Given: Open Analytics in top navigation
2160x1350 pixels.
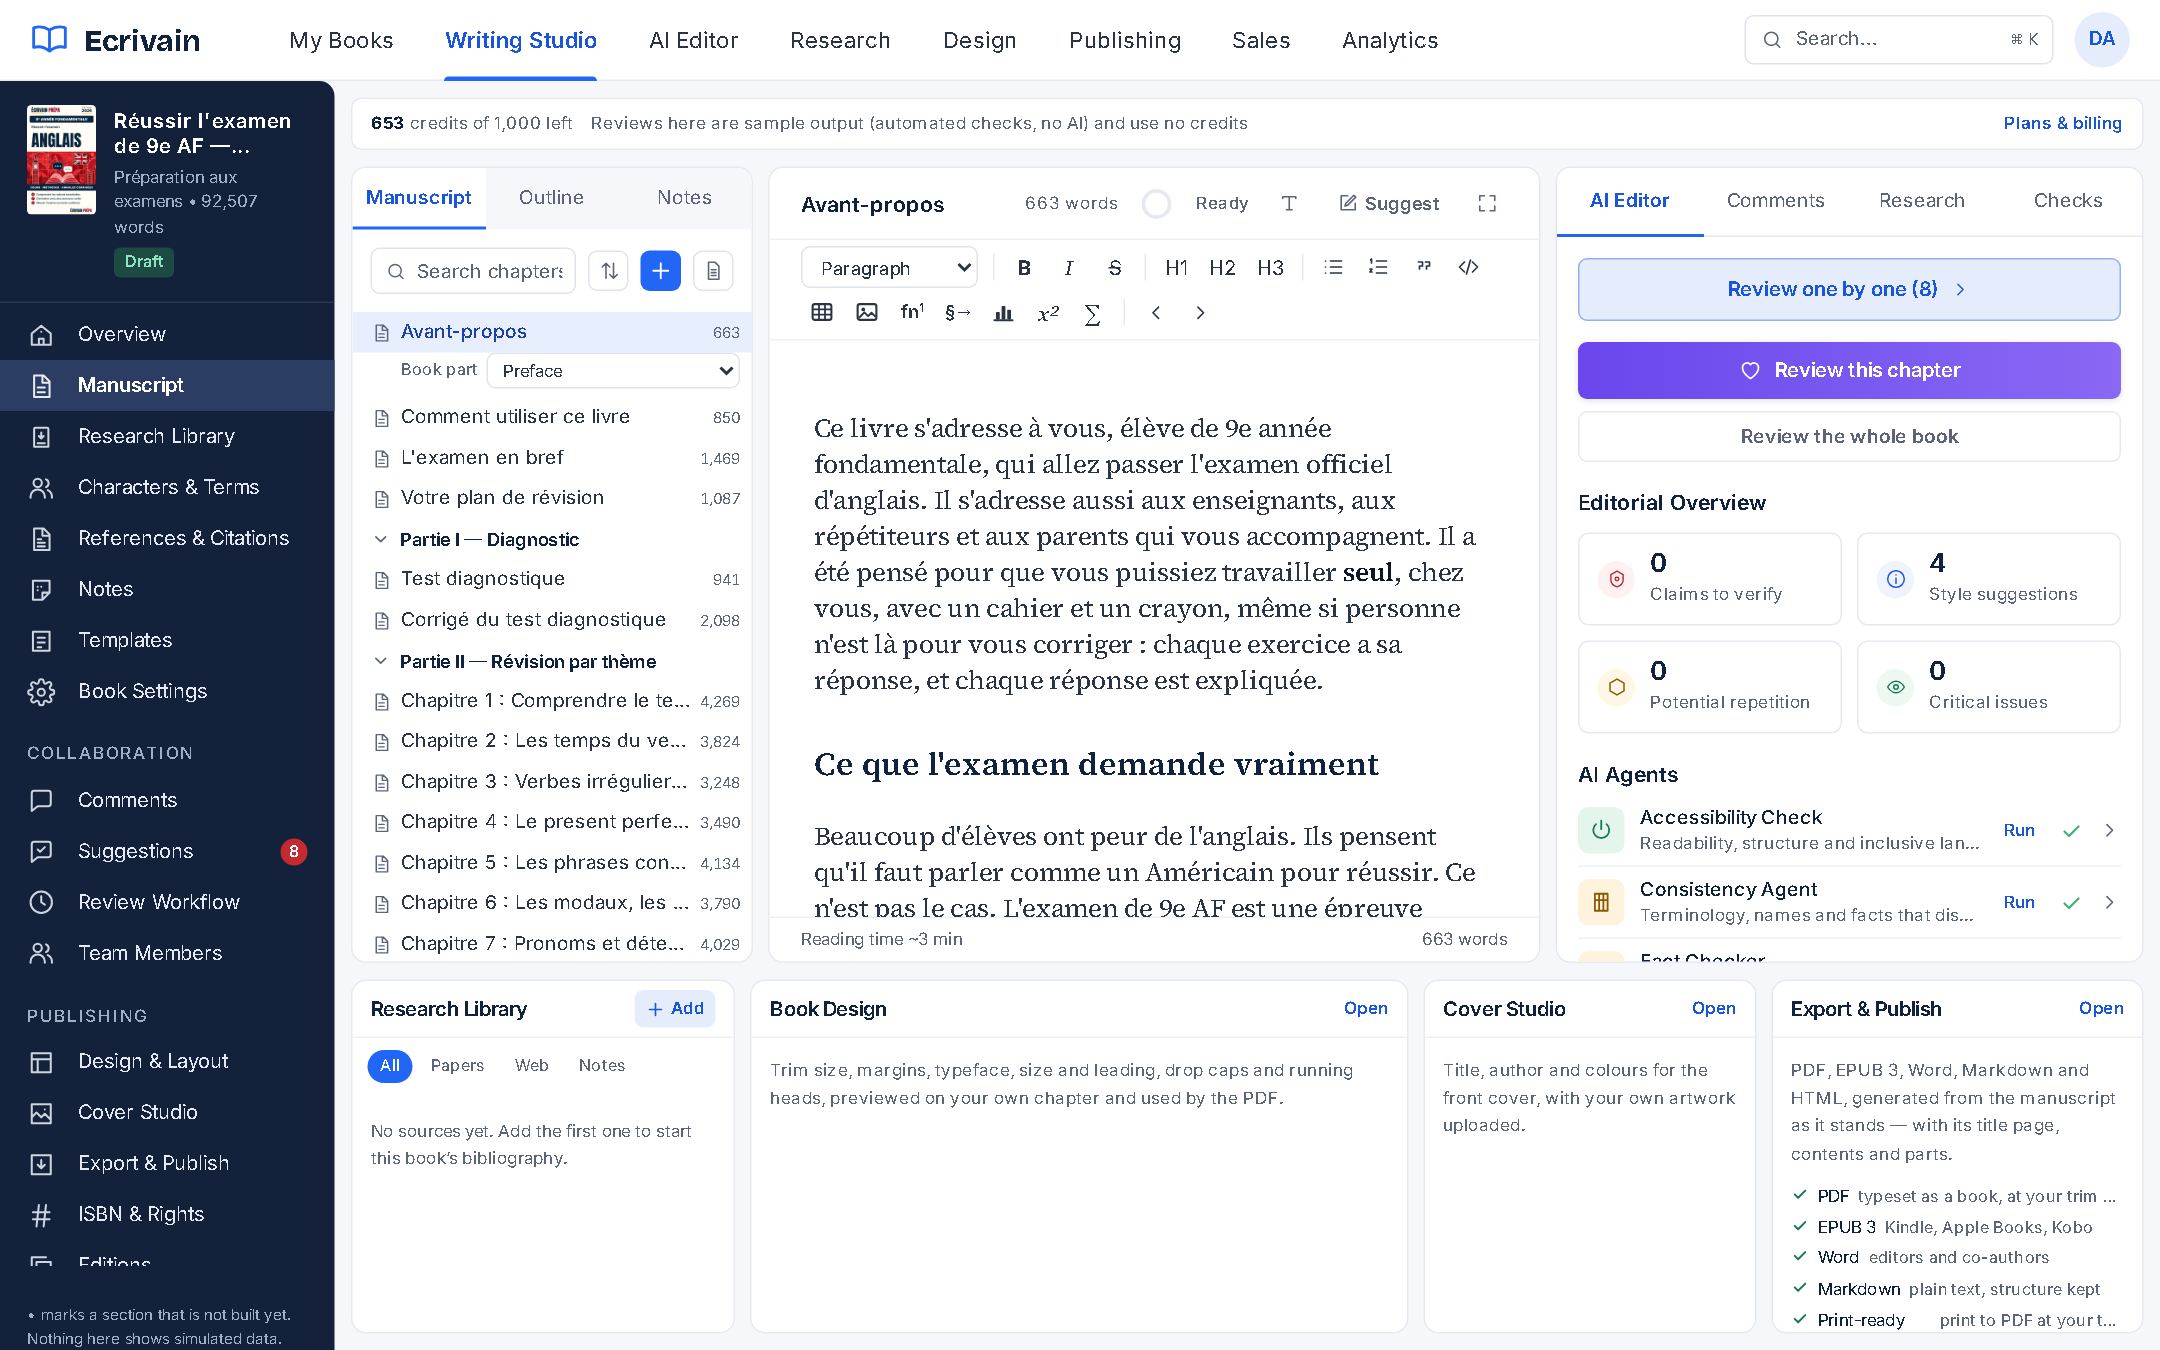Looking at the screenshot, I should point(1390,40).
